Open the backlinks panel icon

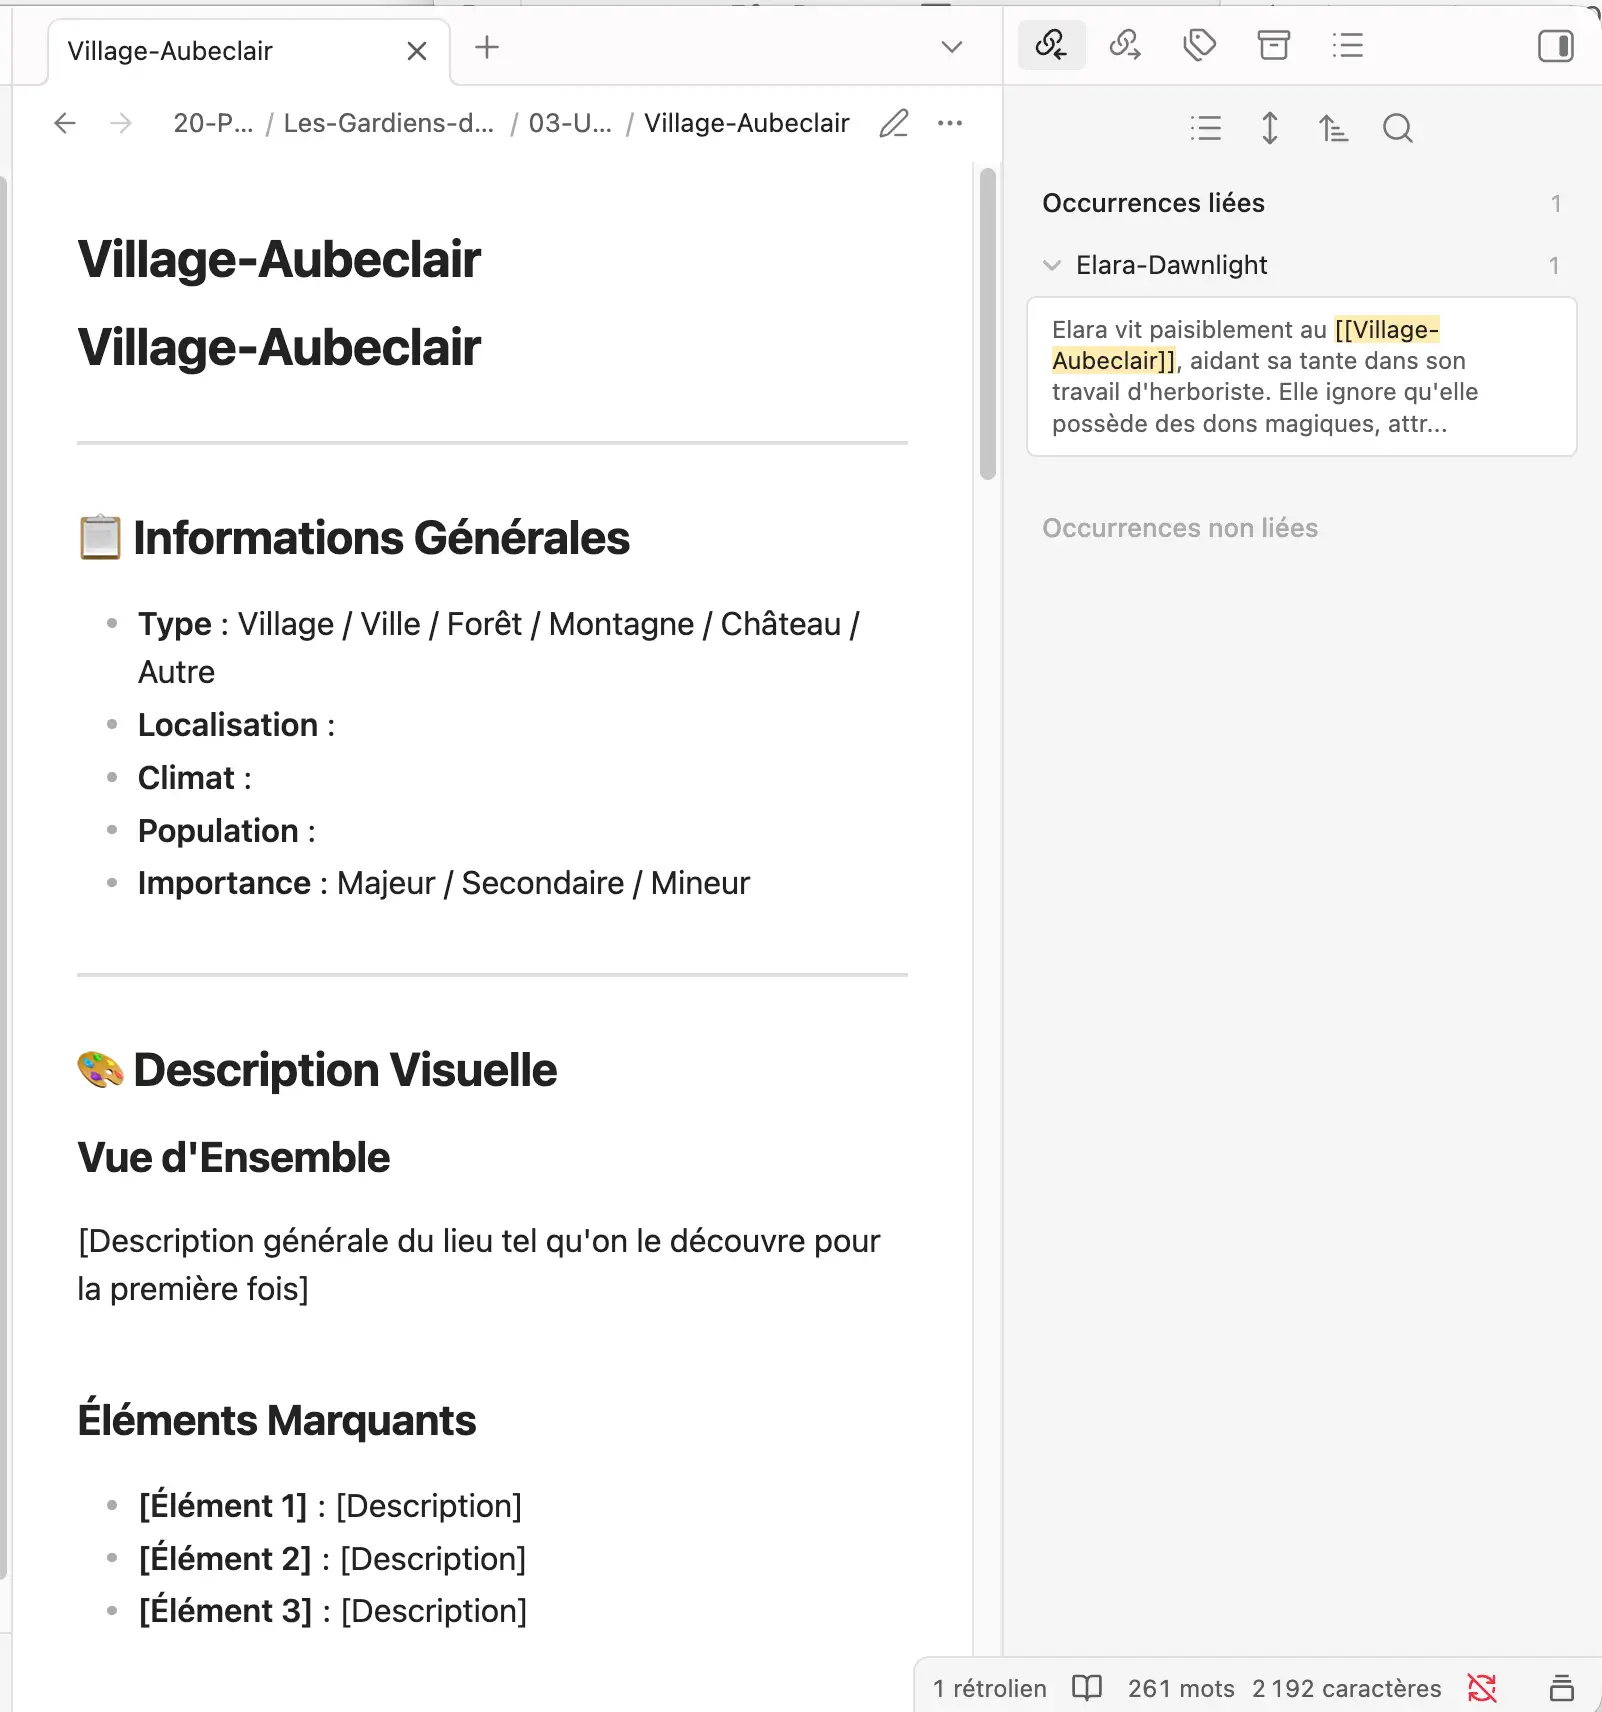point(1051,45)
